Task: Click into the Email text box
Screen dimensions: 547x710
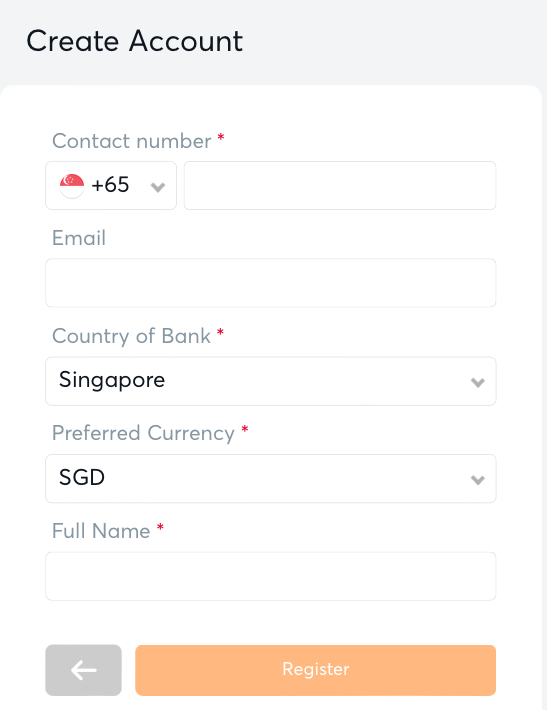Action: pyautogui.click(x=271, y=283)
